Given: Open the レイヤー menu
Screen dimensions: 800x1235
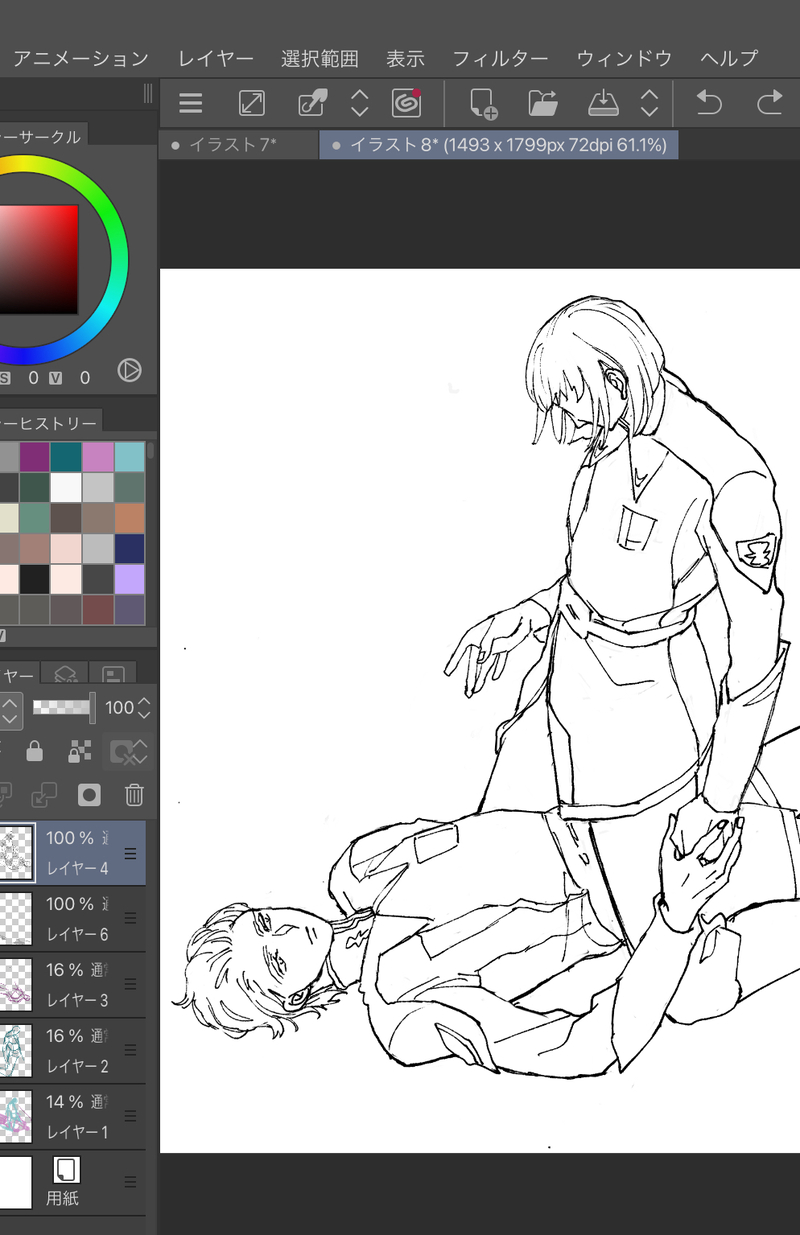Looking at the screenshot, I should tap(216, 59).
